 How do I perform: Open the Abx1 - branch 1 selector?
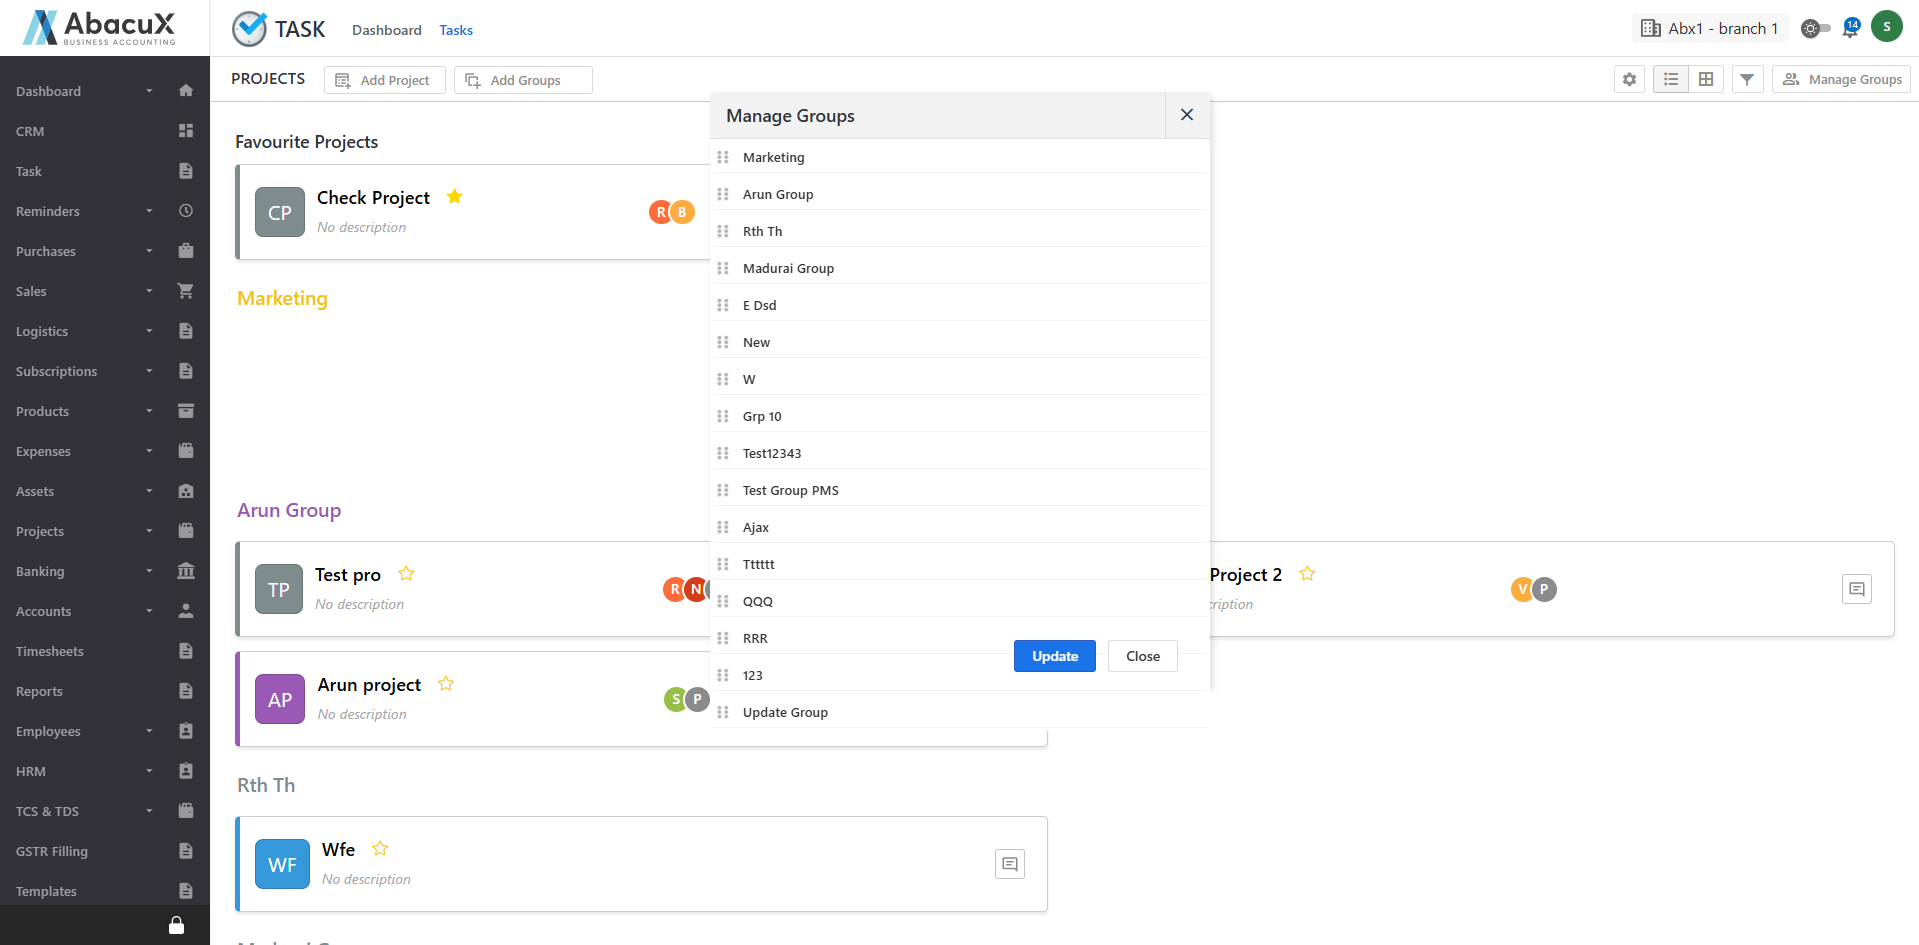coord(1710,29)
